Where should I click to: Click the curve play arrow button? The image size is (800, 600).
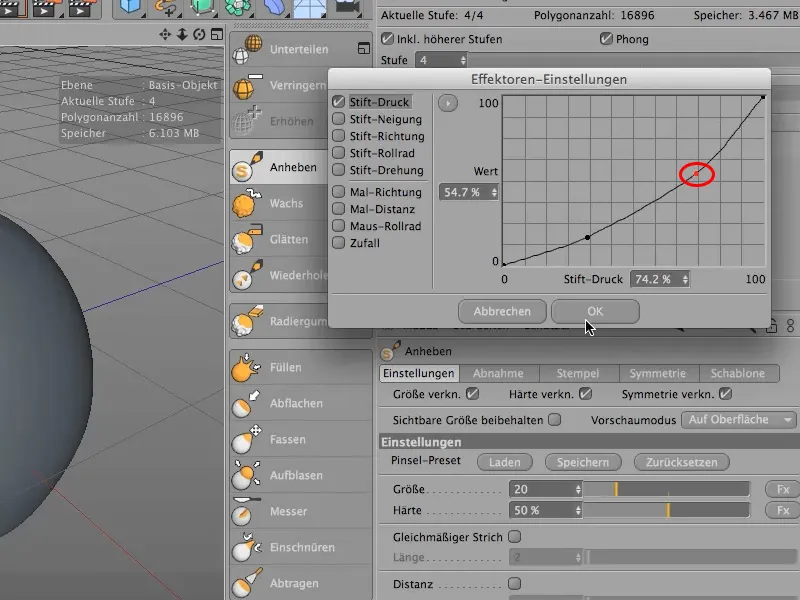click(x=448, y=103)
